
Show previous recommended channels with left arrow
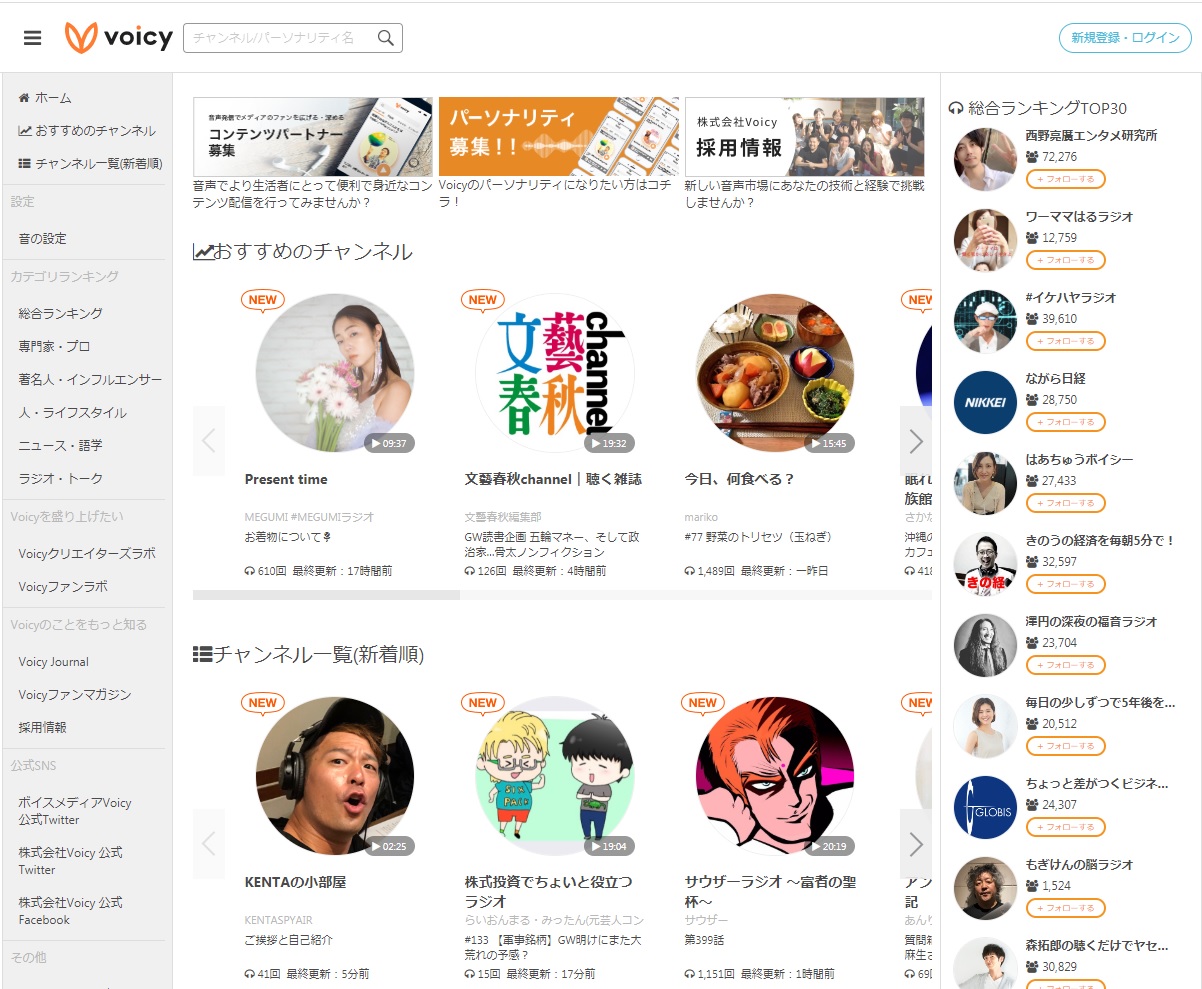point(209,441)
